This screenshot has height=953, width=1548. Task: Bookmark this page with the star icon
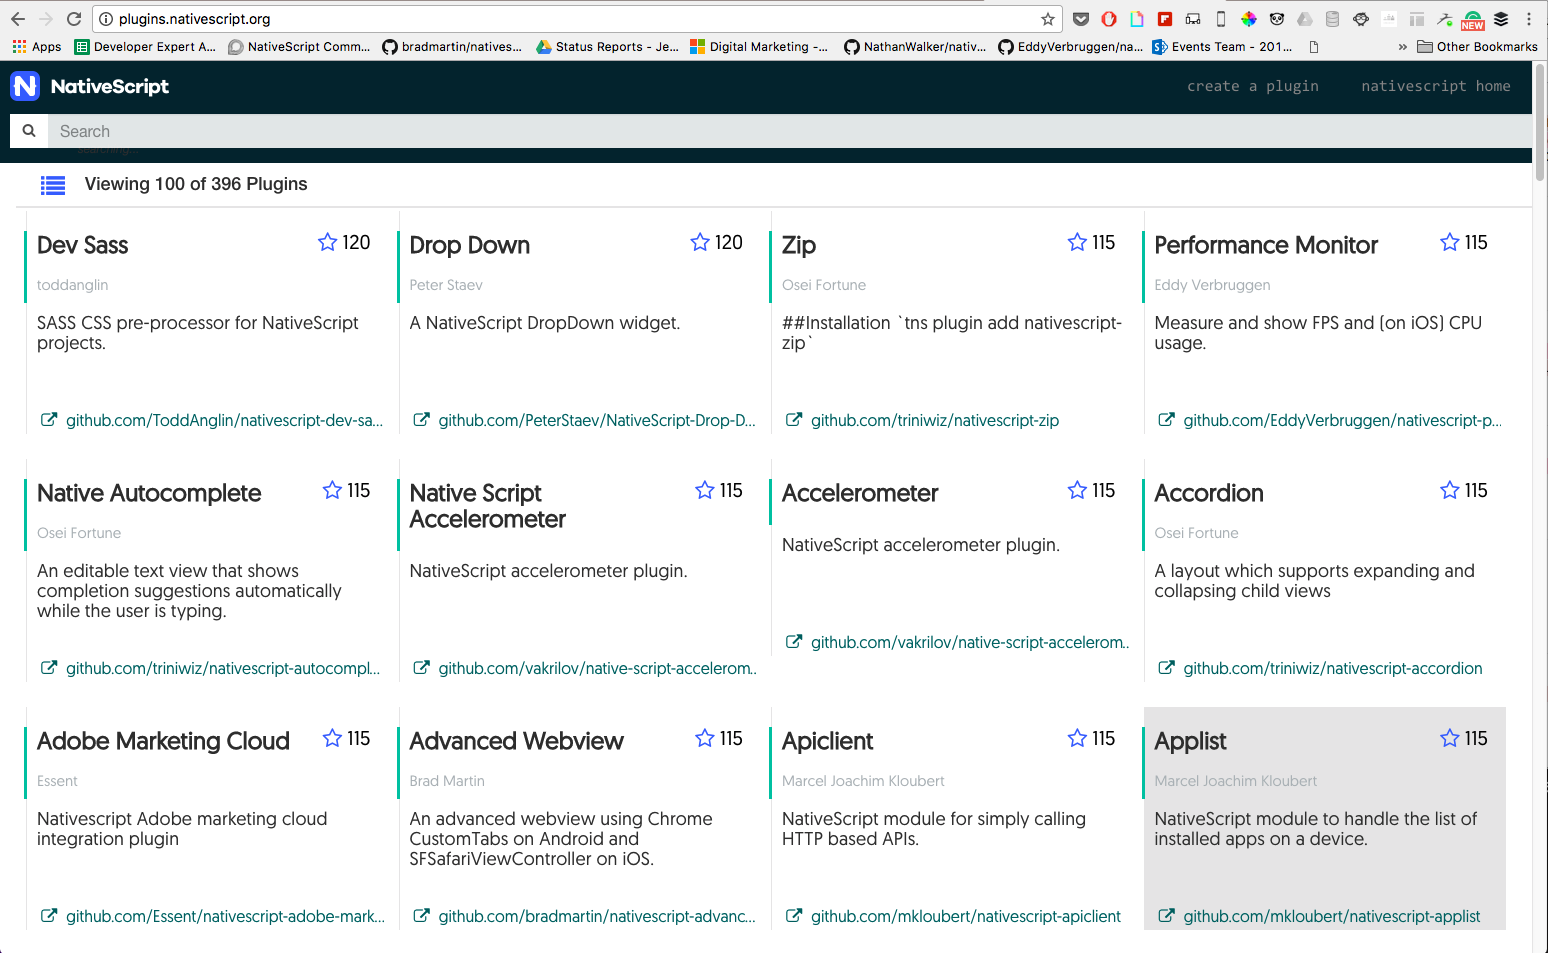coord(1047,19)
